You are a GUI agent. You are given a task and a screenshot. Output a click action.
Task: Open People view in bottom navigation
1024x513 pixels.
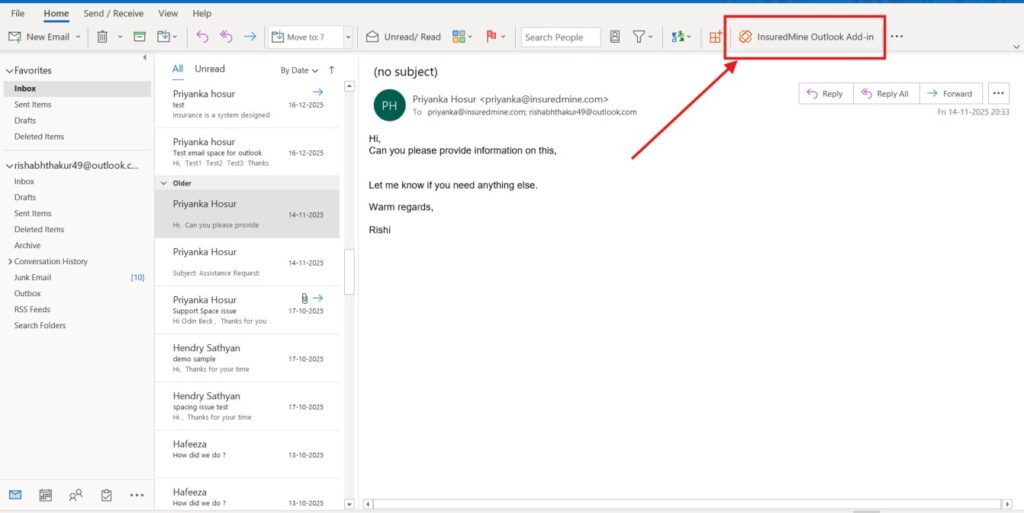tap(75, 495)
